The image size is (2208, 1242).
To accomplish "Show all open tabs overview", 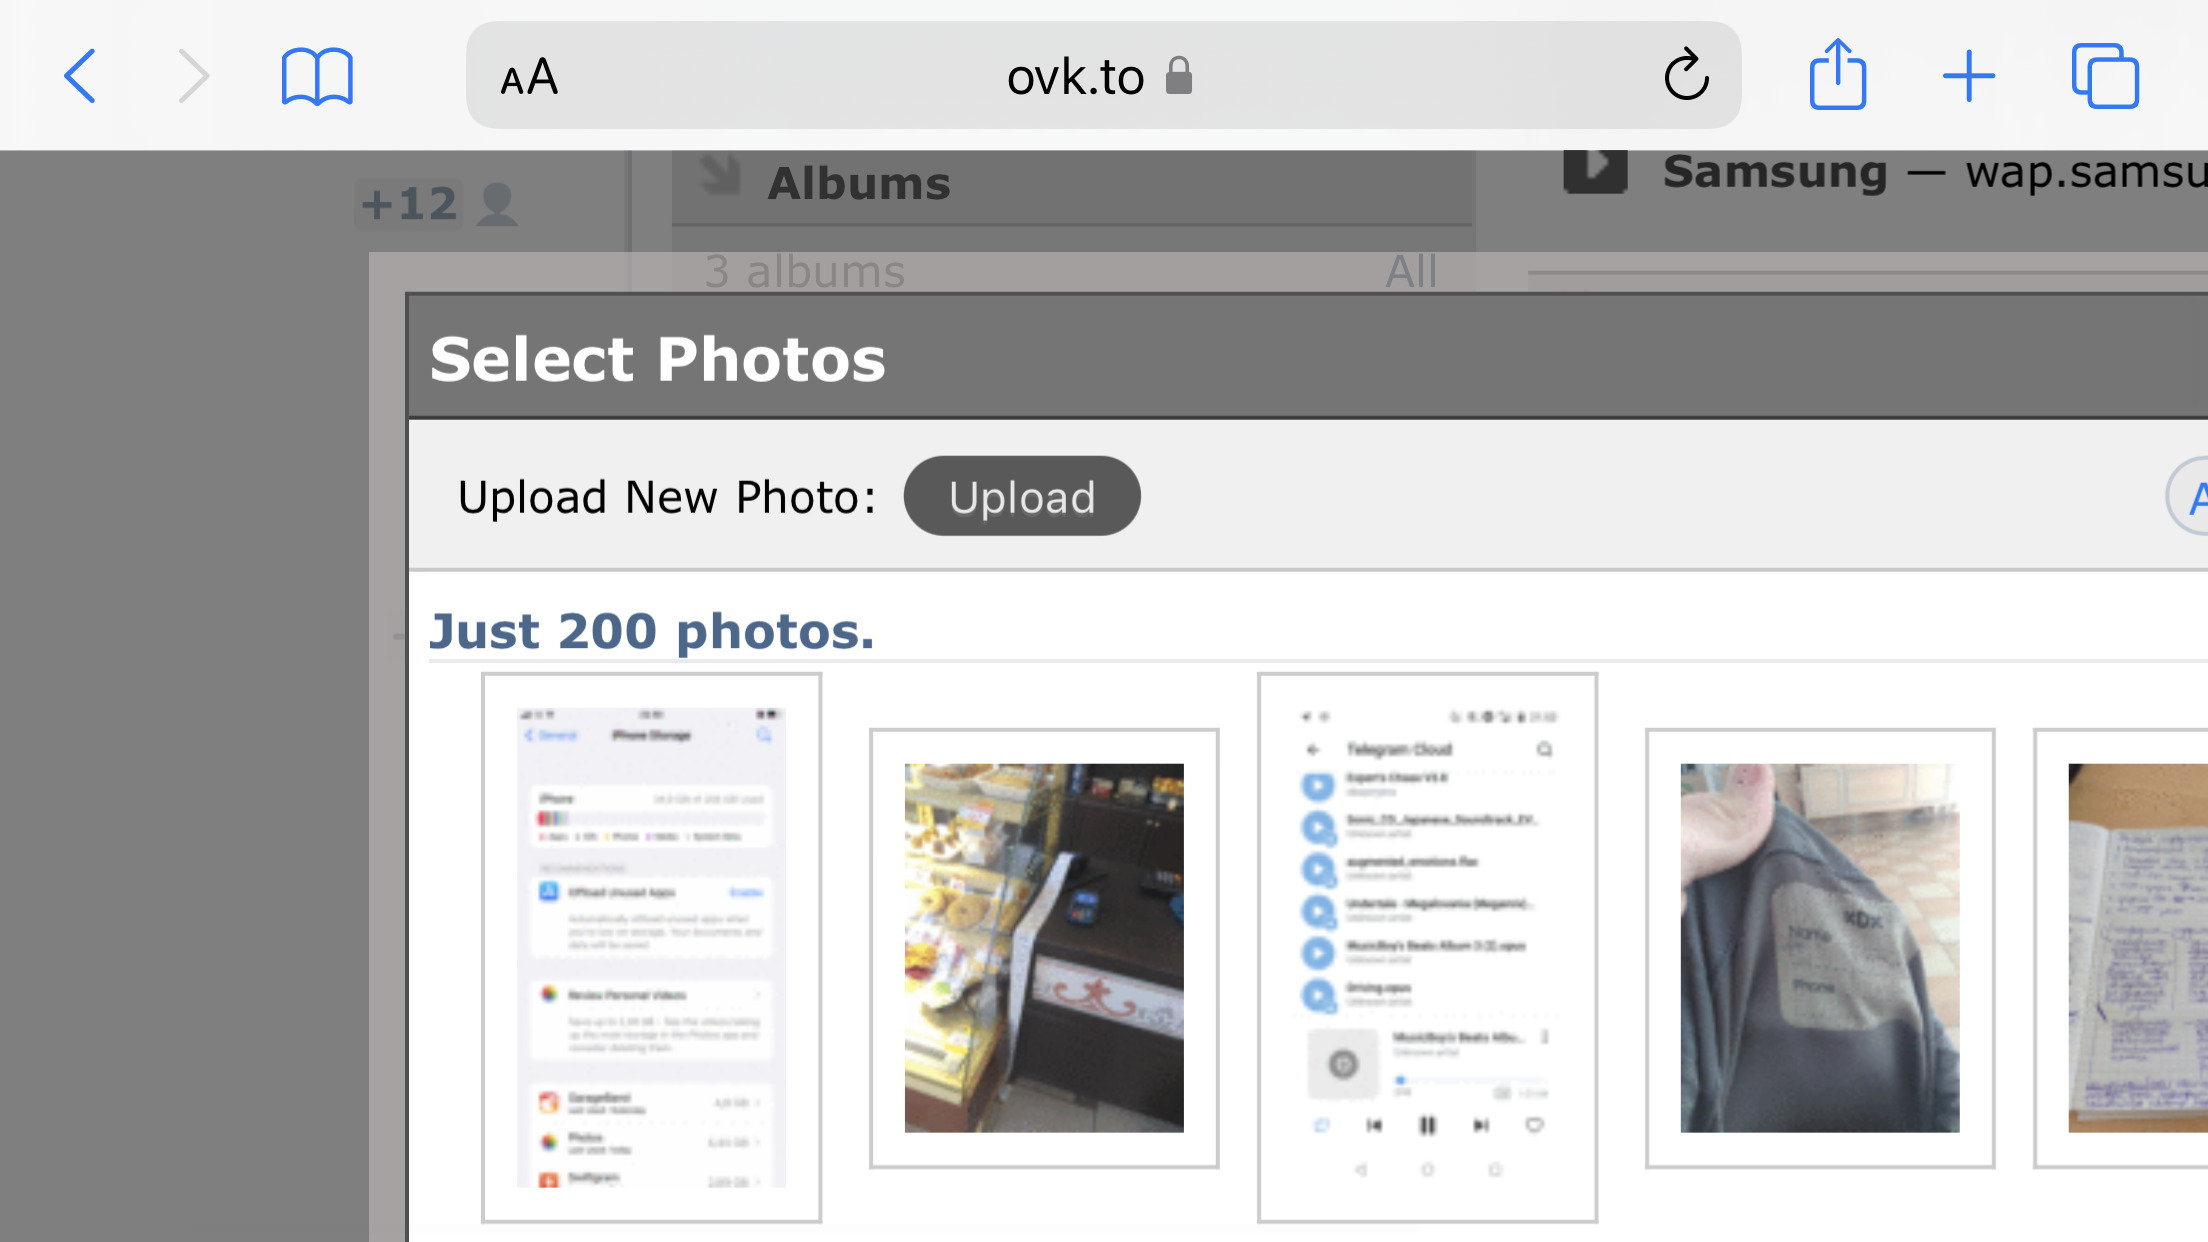I will point(2104,76).
